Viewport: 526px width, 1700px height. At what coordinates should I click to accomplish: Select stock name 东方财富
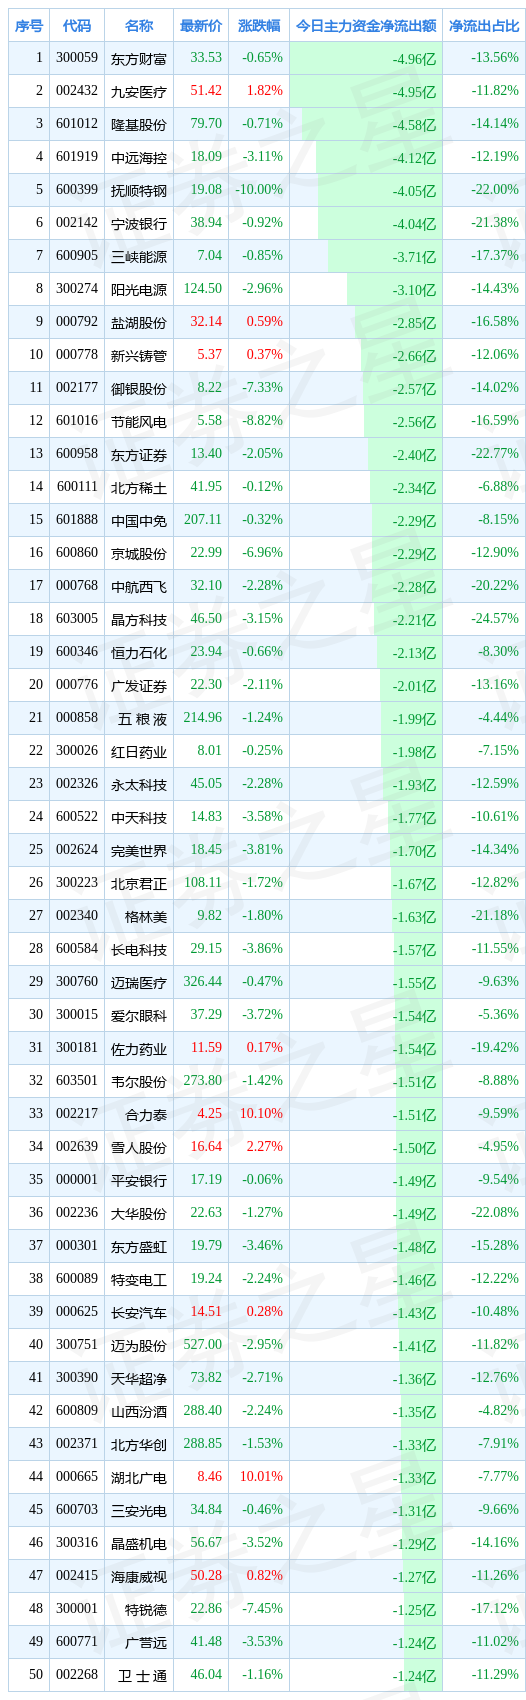(x=139, y=59)
